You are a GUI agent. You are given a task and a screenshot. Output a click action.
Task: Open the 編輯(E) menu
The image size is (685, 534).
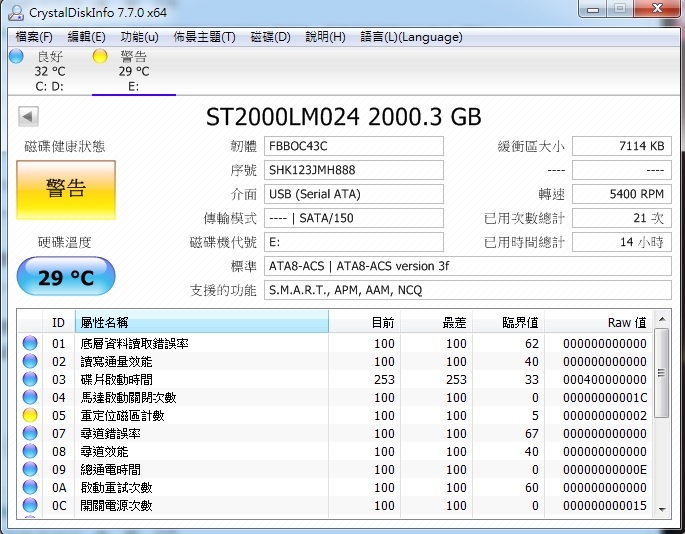coord(86,37)
